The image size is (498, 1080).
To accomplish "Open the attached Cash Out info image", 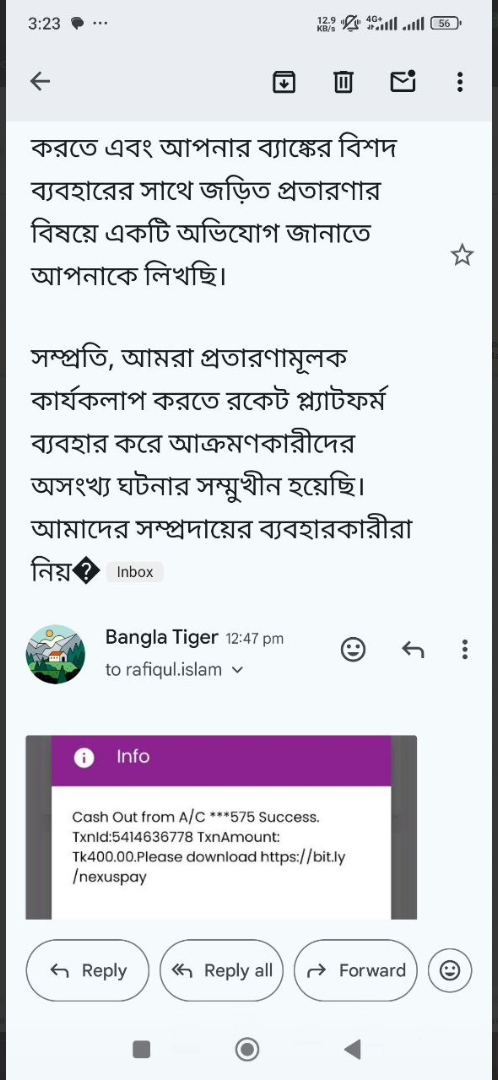I will pos(221,827).
